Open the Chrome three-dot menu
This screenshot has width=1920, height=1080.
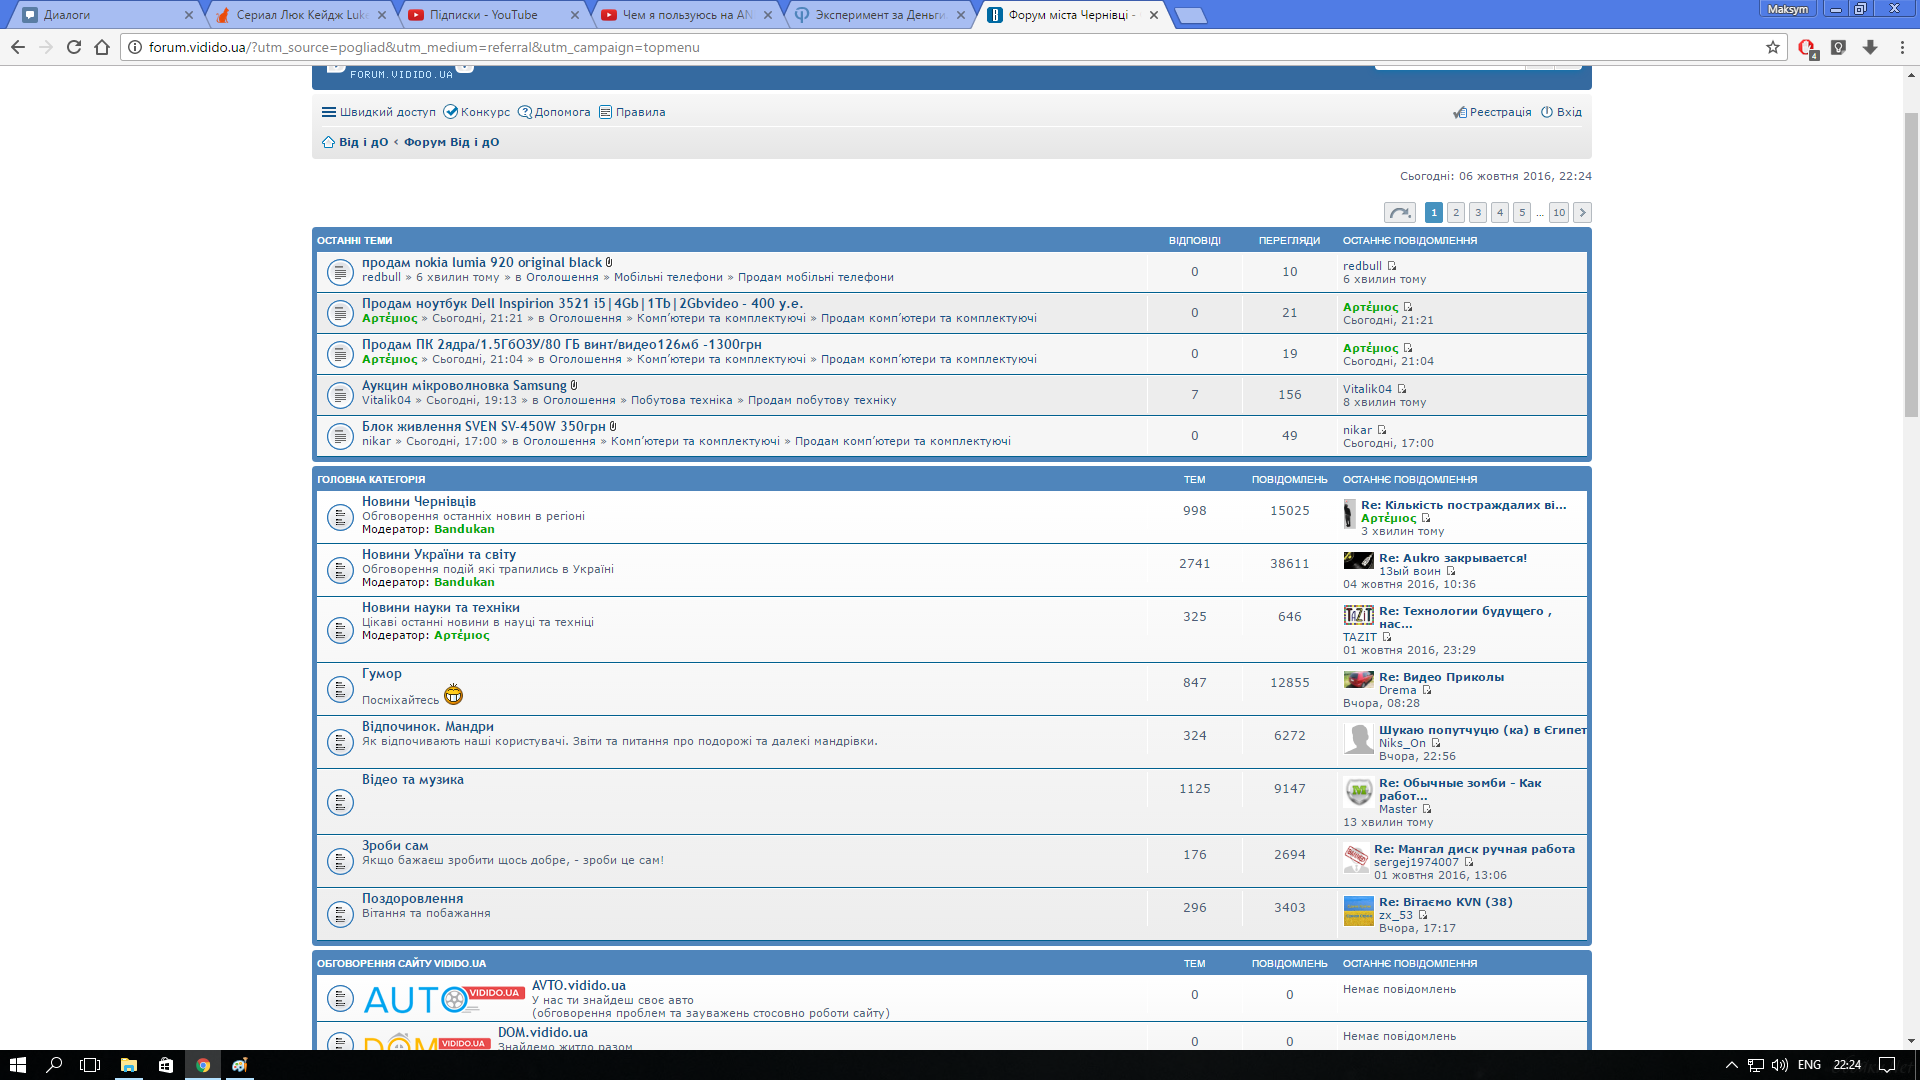[1902, 47]
